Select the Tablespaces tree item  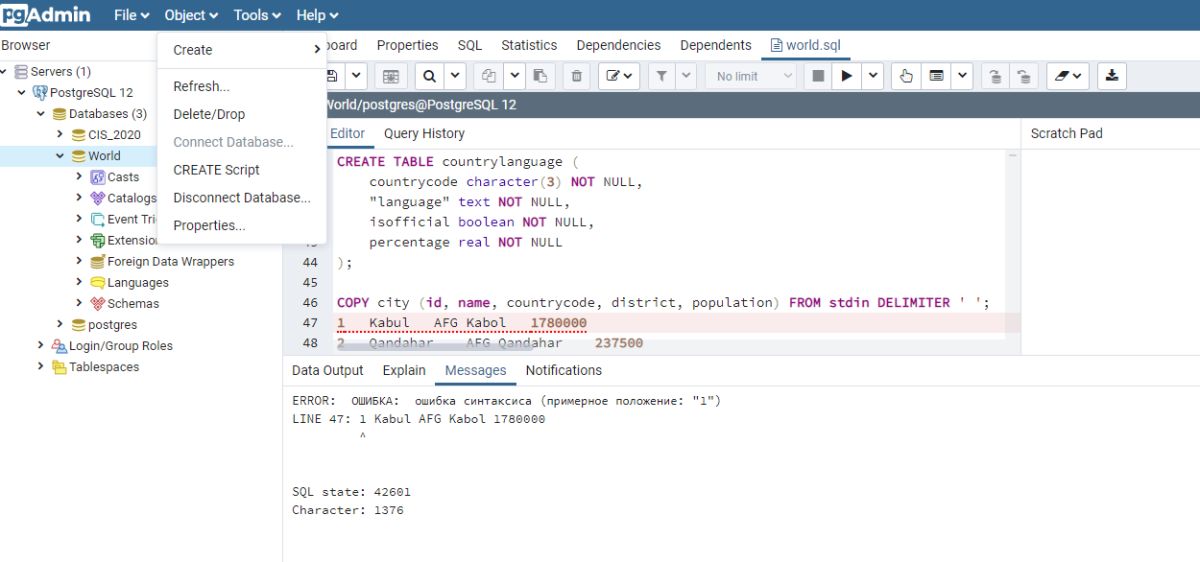pyautogui.click(x=104, y=367)
